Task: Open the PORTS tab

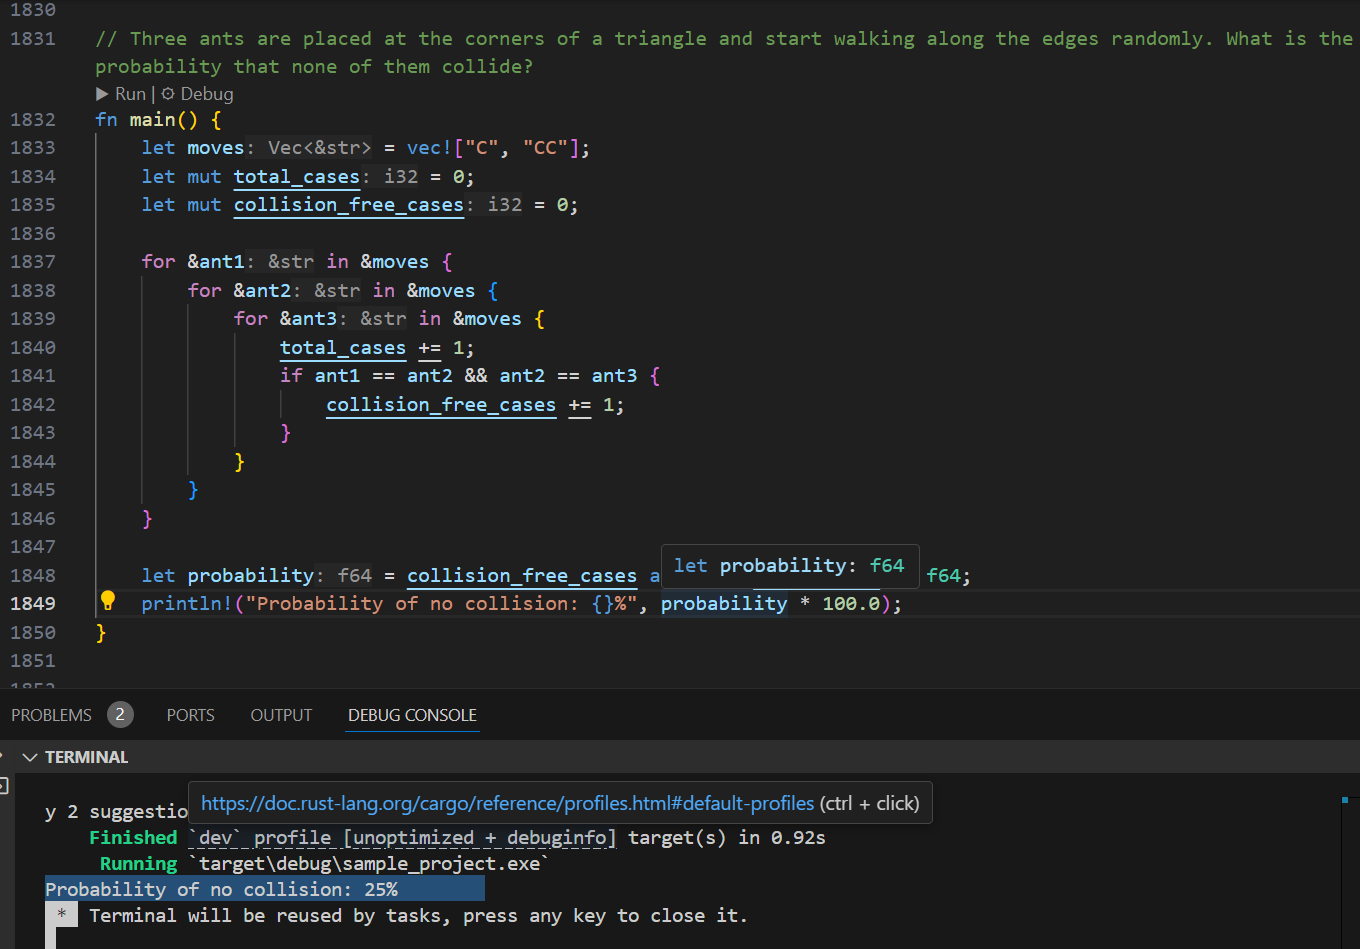Action: coord(190,715)
